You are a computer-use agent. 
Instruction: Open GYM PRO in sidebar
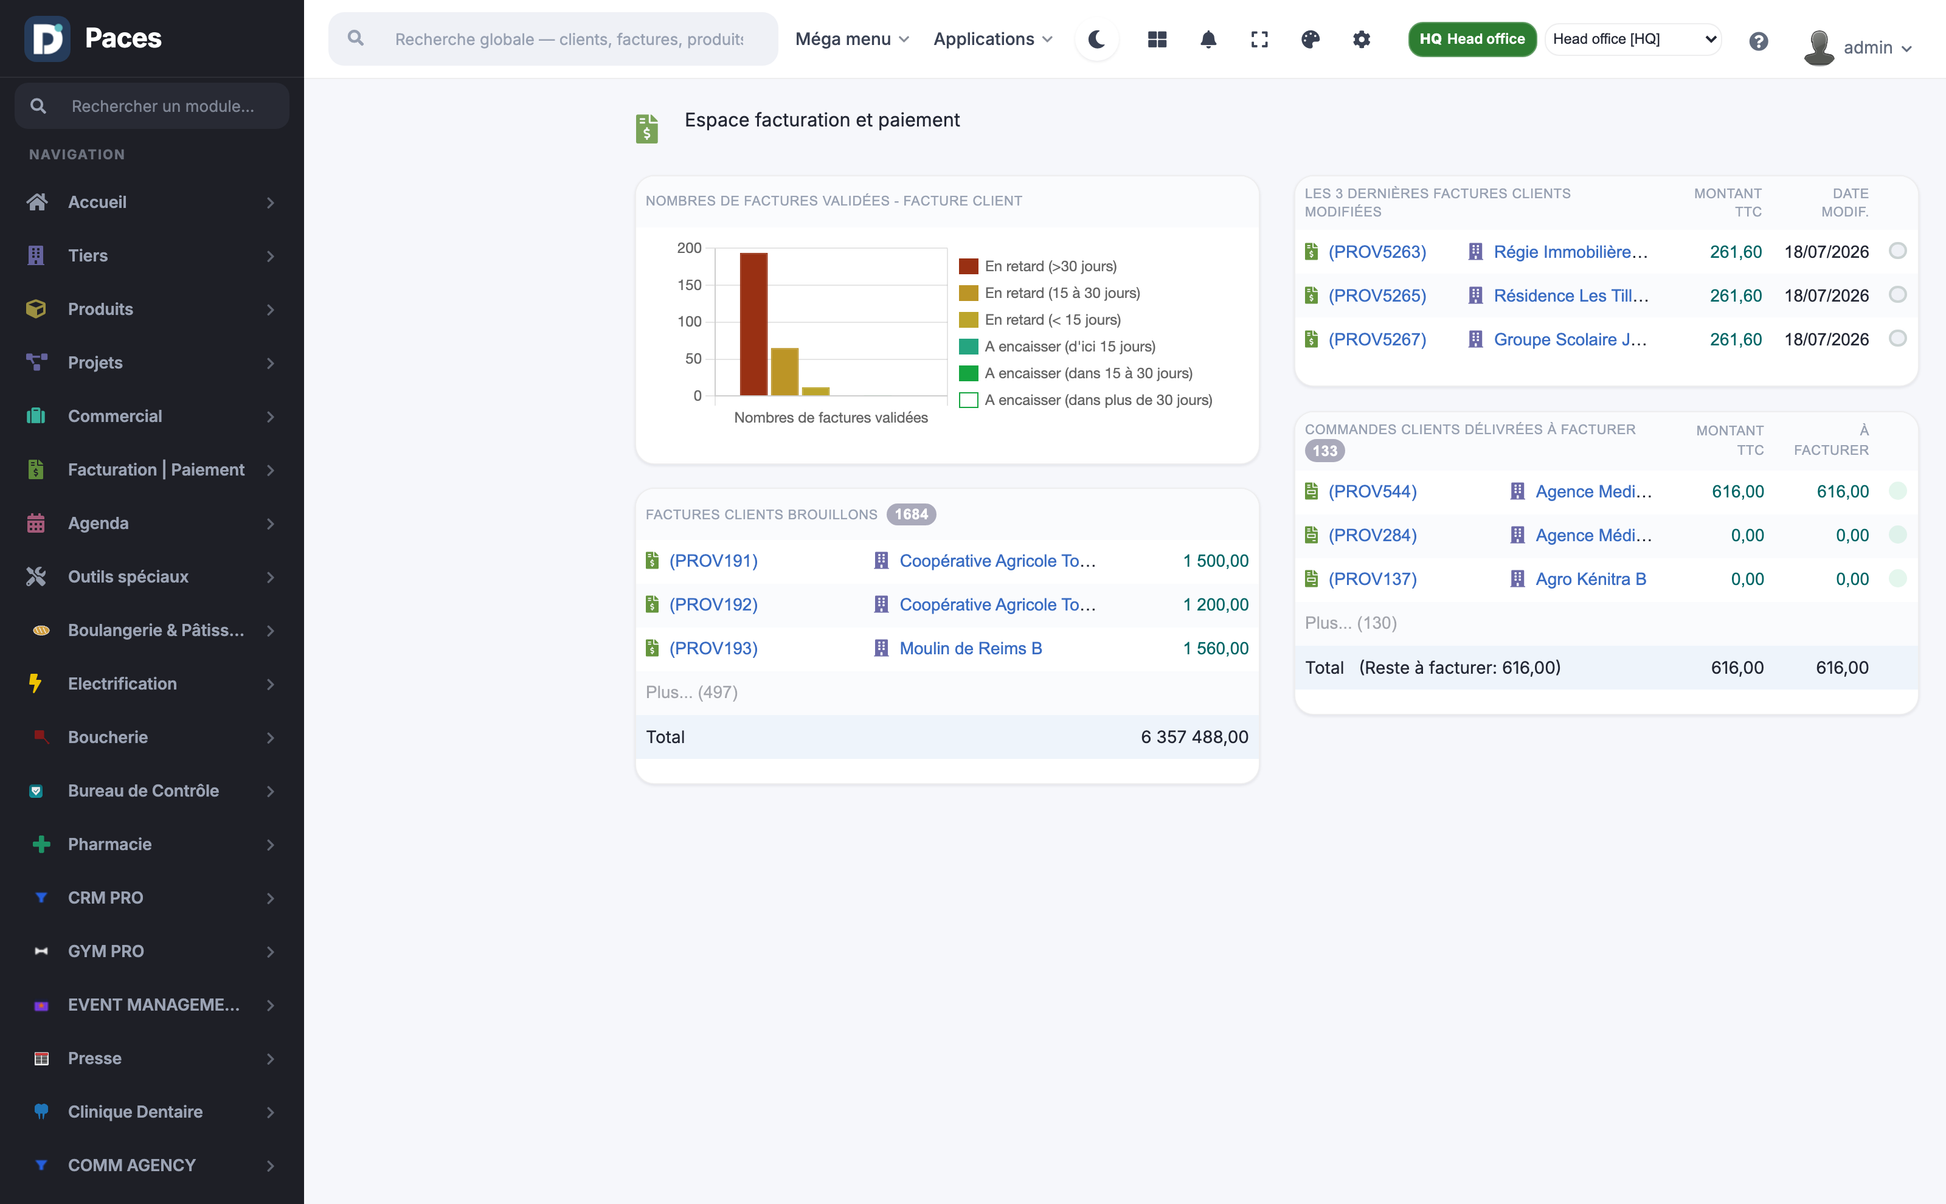152,951
